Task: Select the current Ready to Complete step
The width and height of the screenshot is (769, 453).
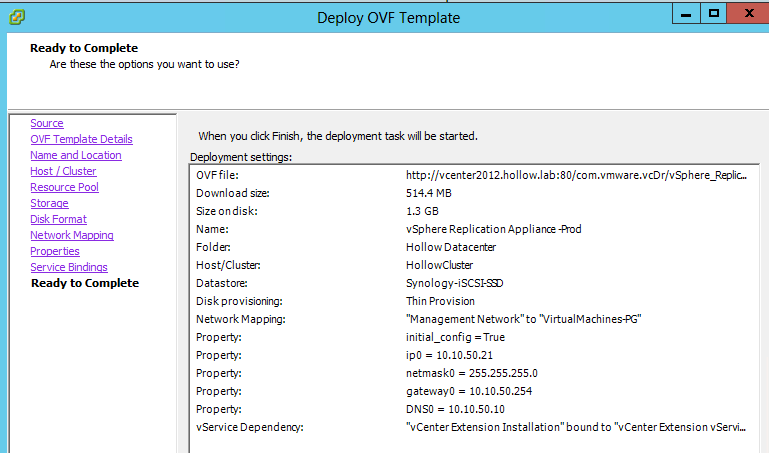Action: (85, 283)
